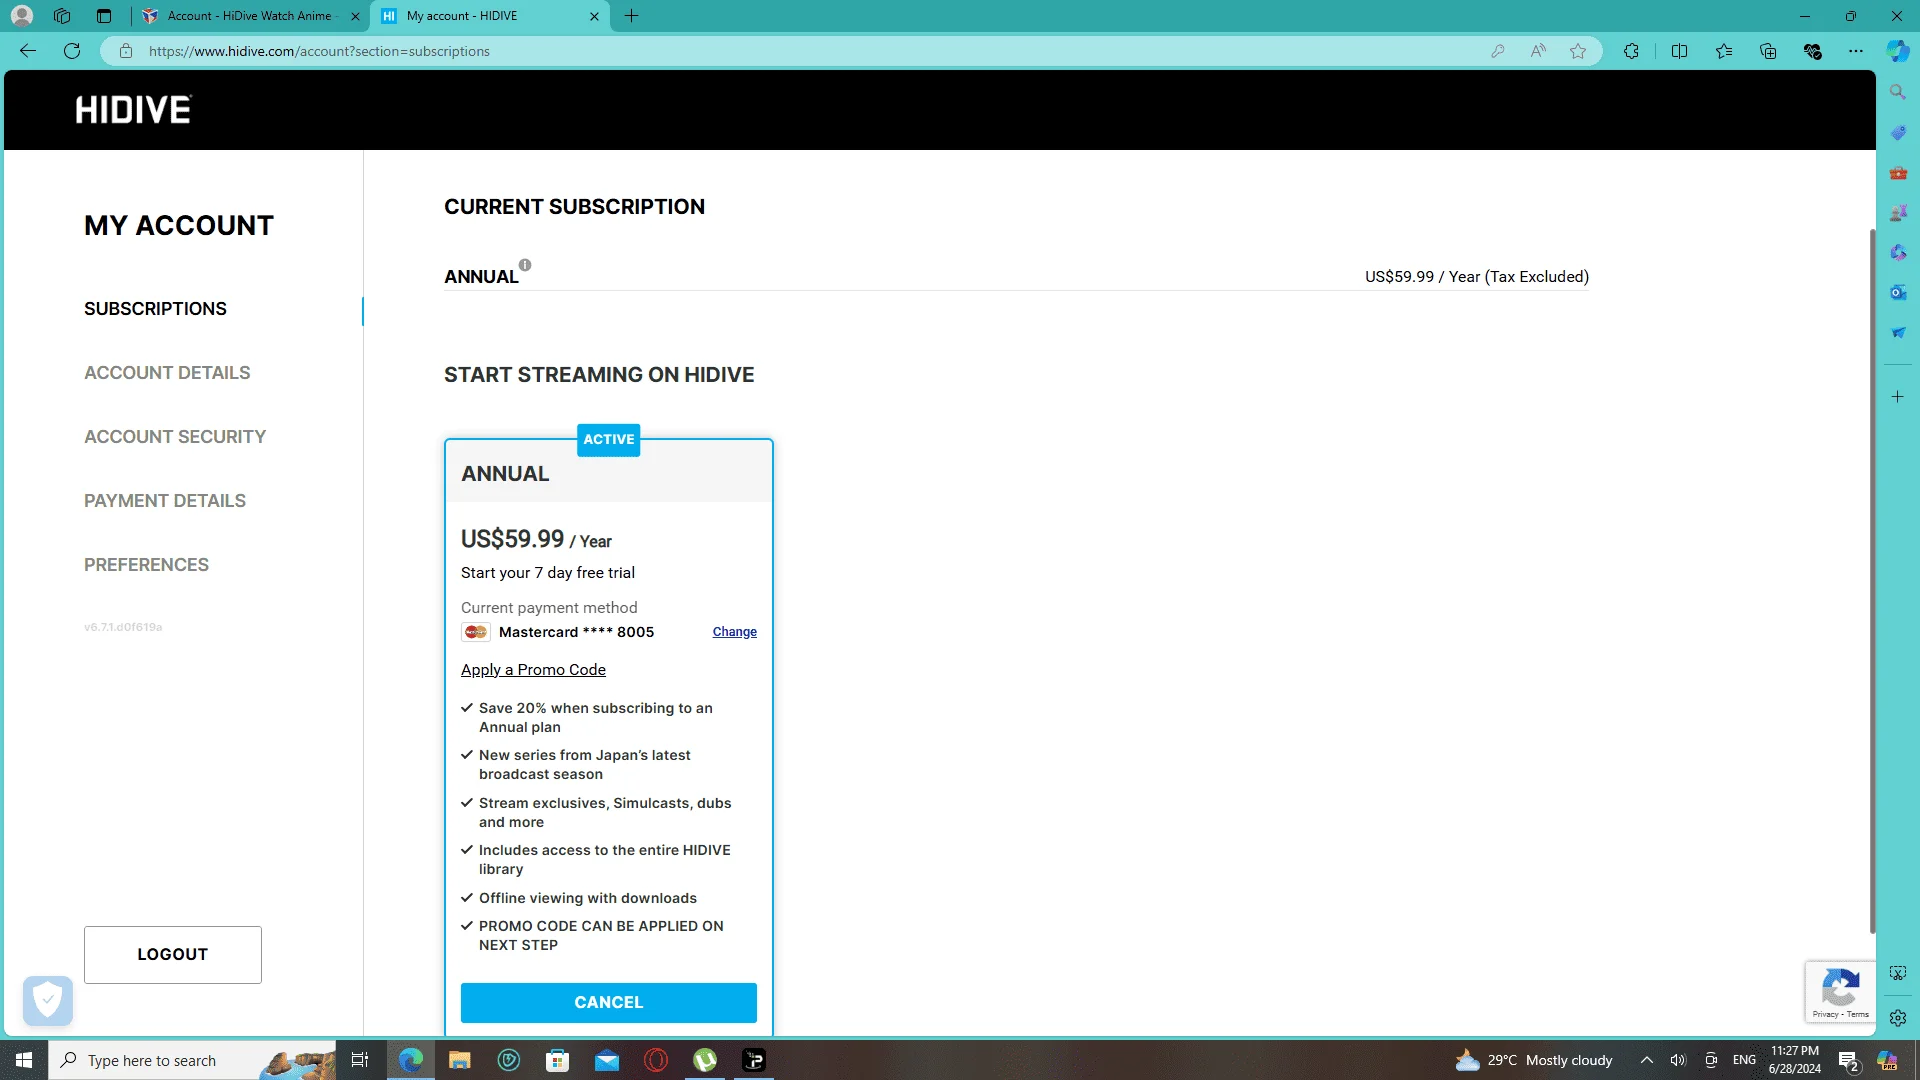Click the site lock icon in address bar
Viewport: 1920px width, 1080px height.
tap(126, 51)
